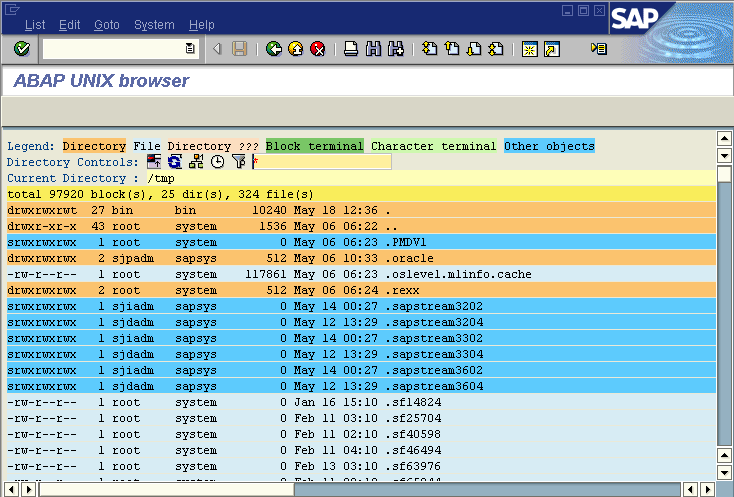Click the green Block terminal legend label
Viewport: 734px width, 497px height.
(315, 146)
